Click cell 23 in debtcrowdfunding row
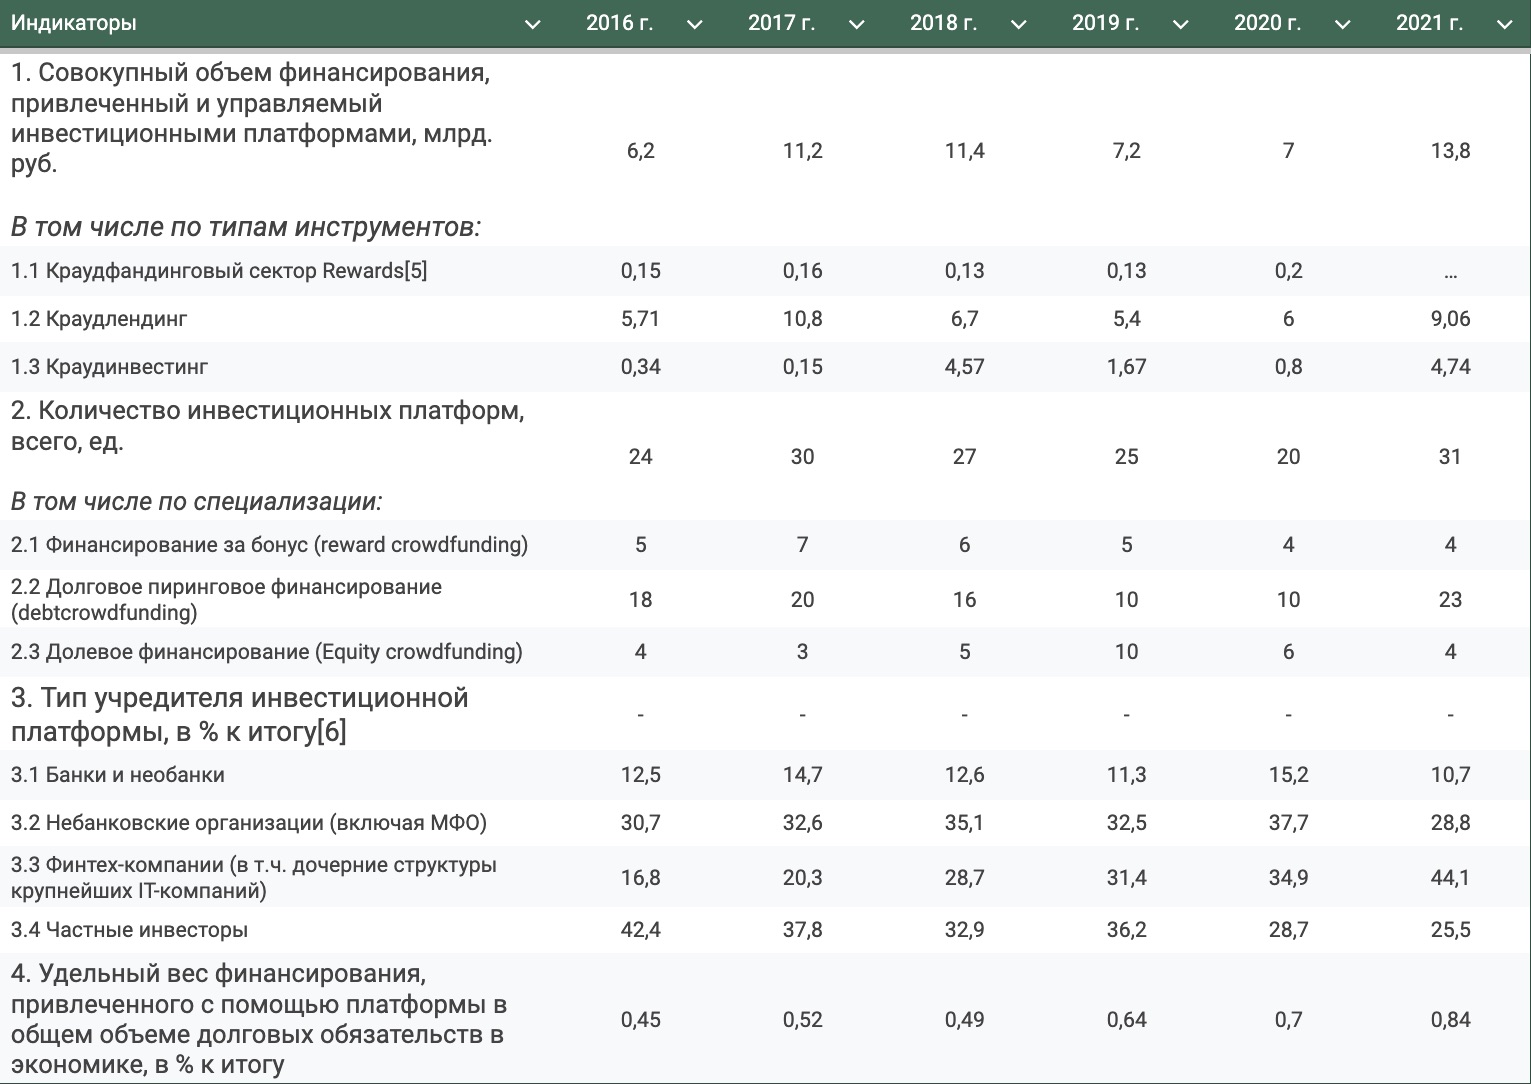This screenshot has height=1084, width=1531. [x=1451, y=600]
